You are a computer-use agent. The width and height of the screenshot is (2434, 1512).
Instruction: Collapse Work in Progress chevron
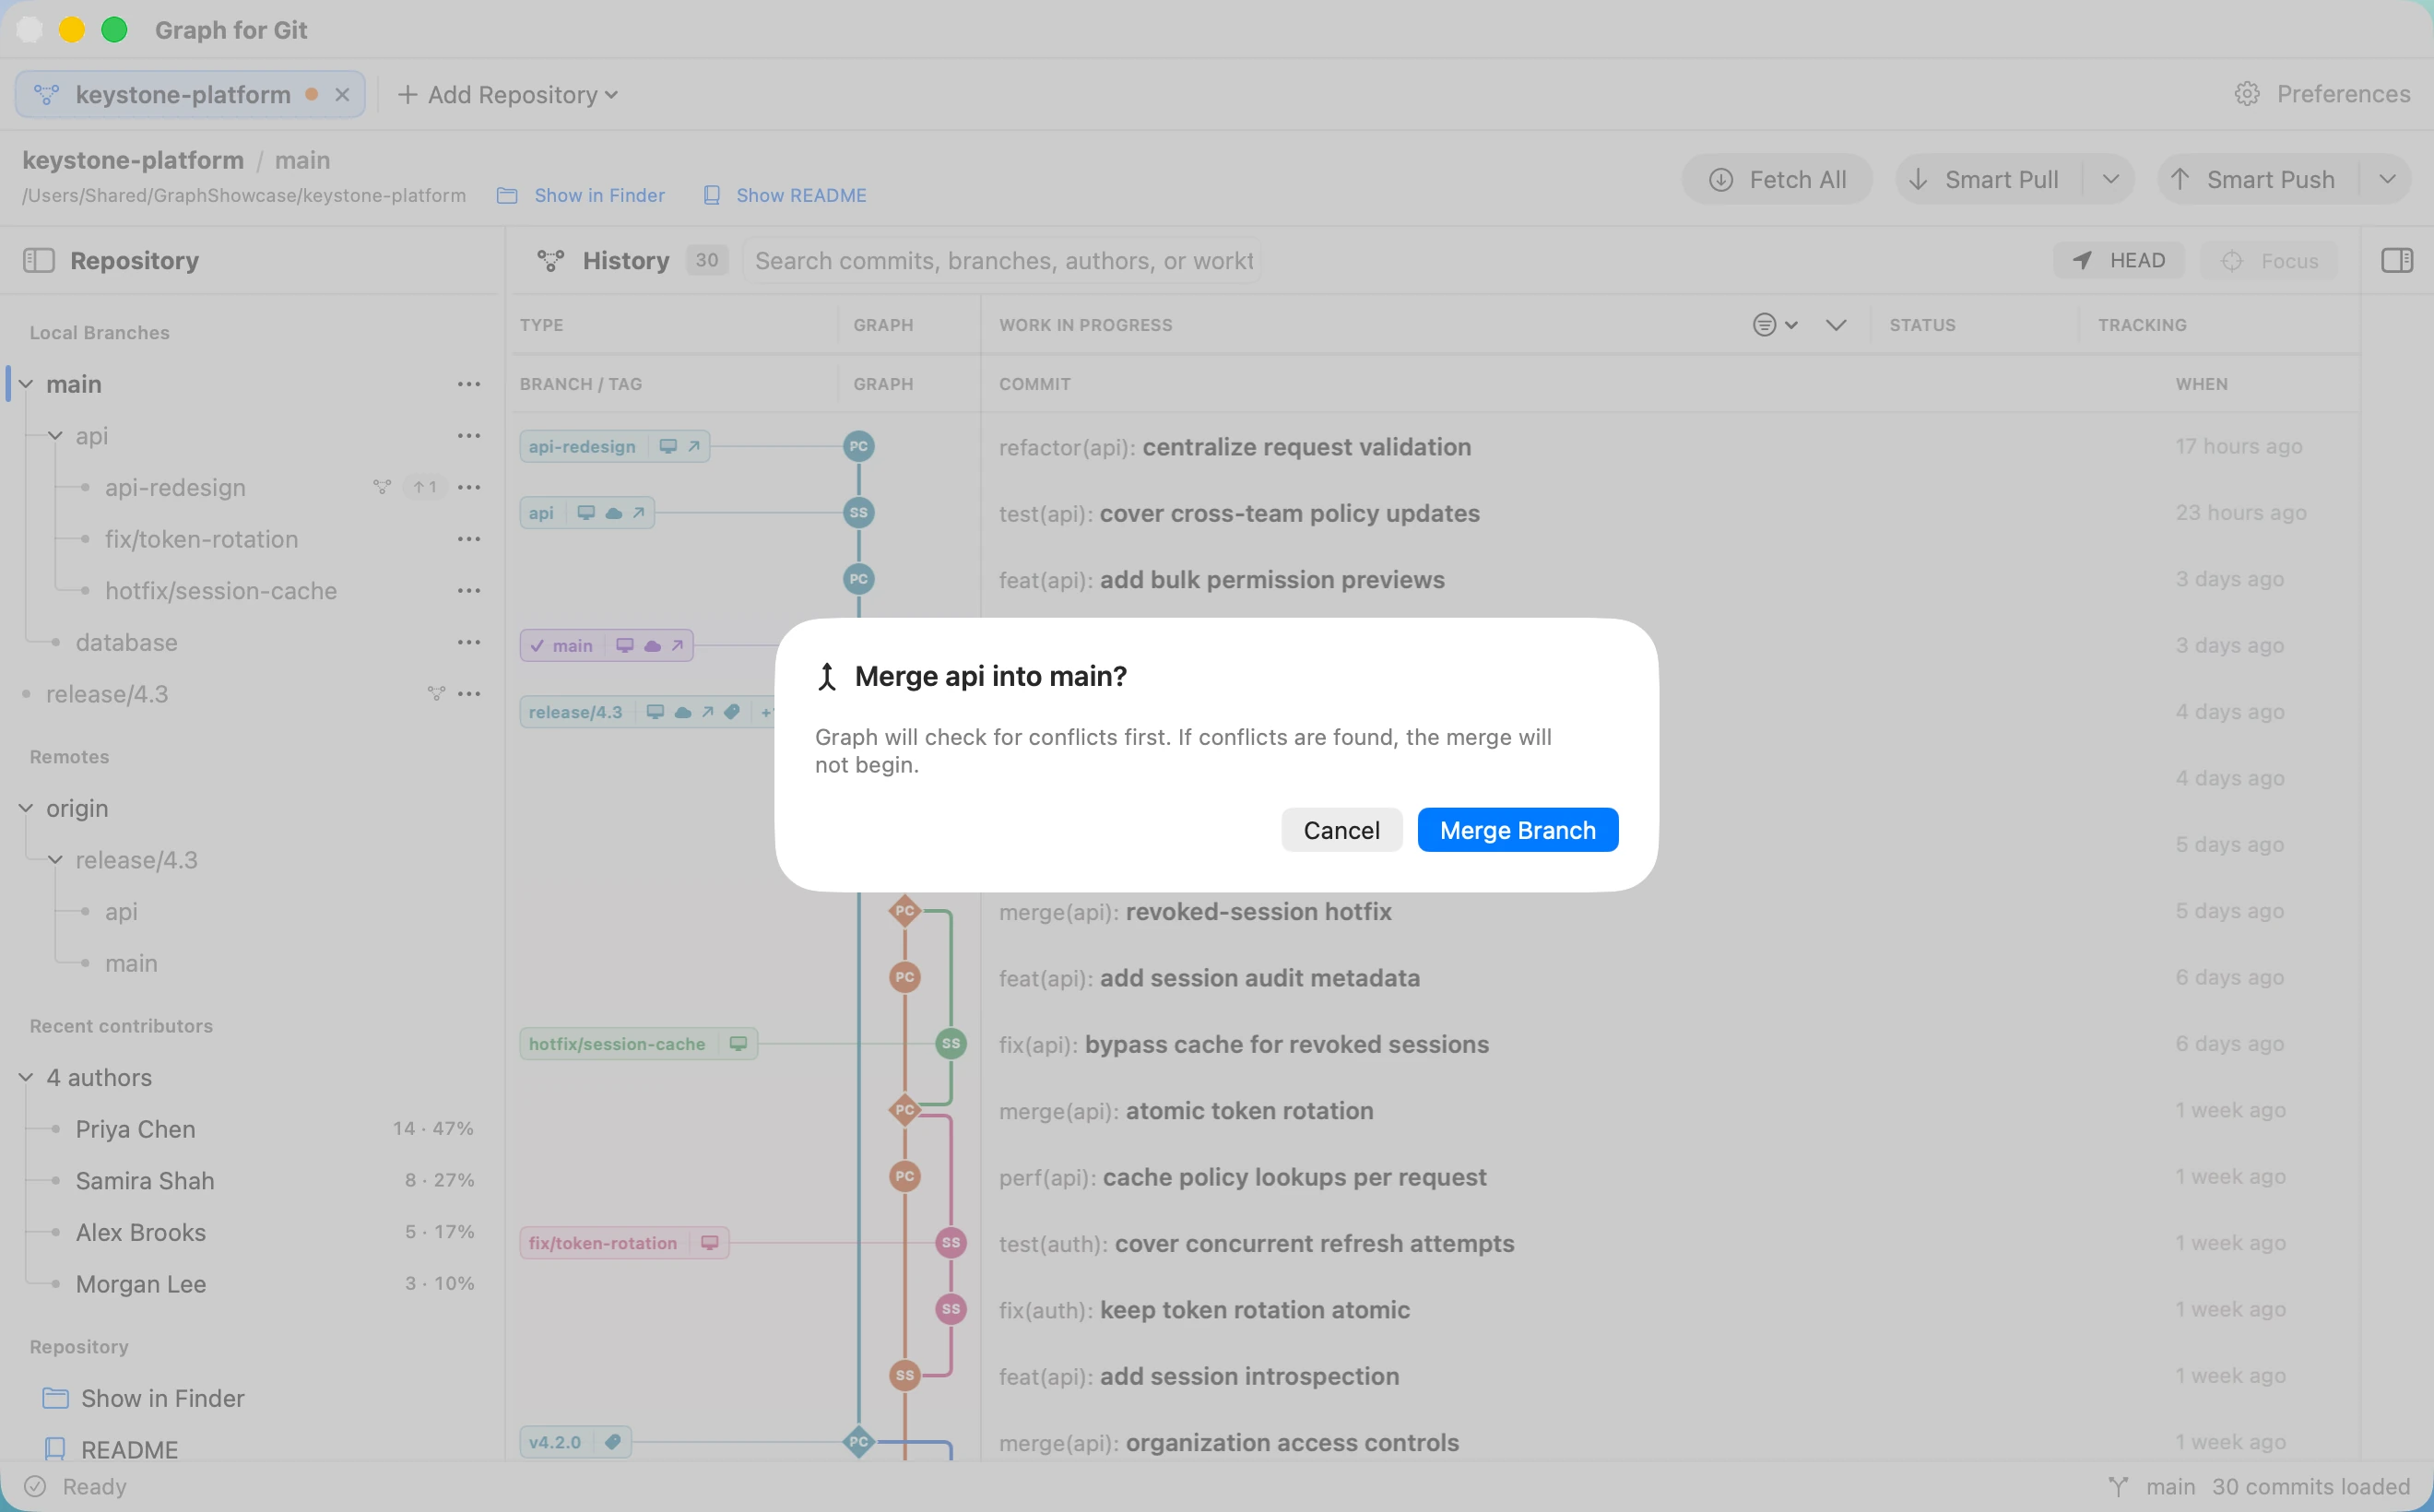point(1835,325)
